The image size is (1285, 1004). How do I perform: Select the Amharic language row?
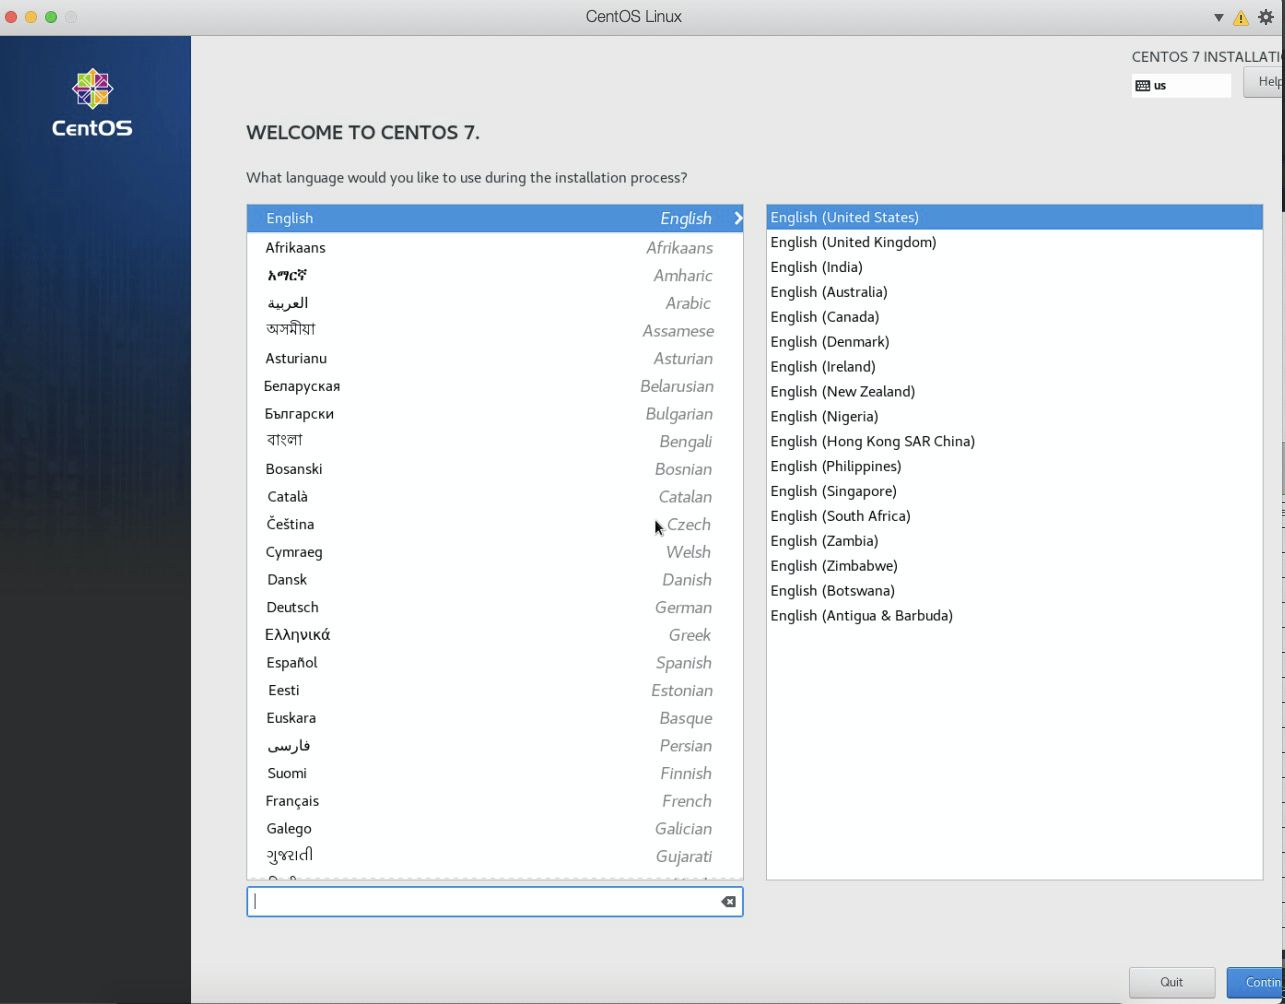point(495,276)
